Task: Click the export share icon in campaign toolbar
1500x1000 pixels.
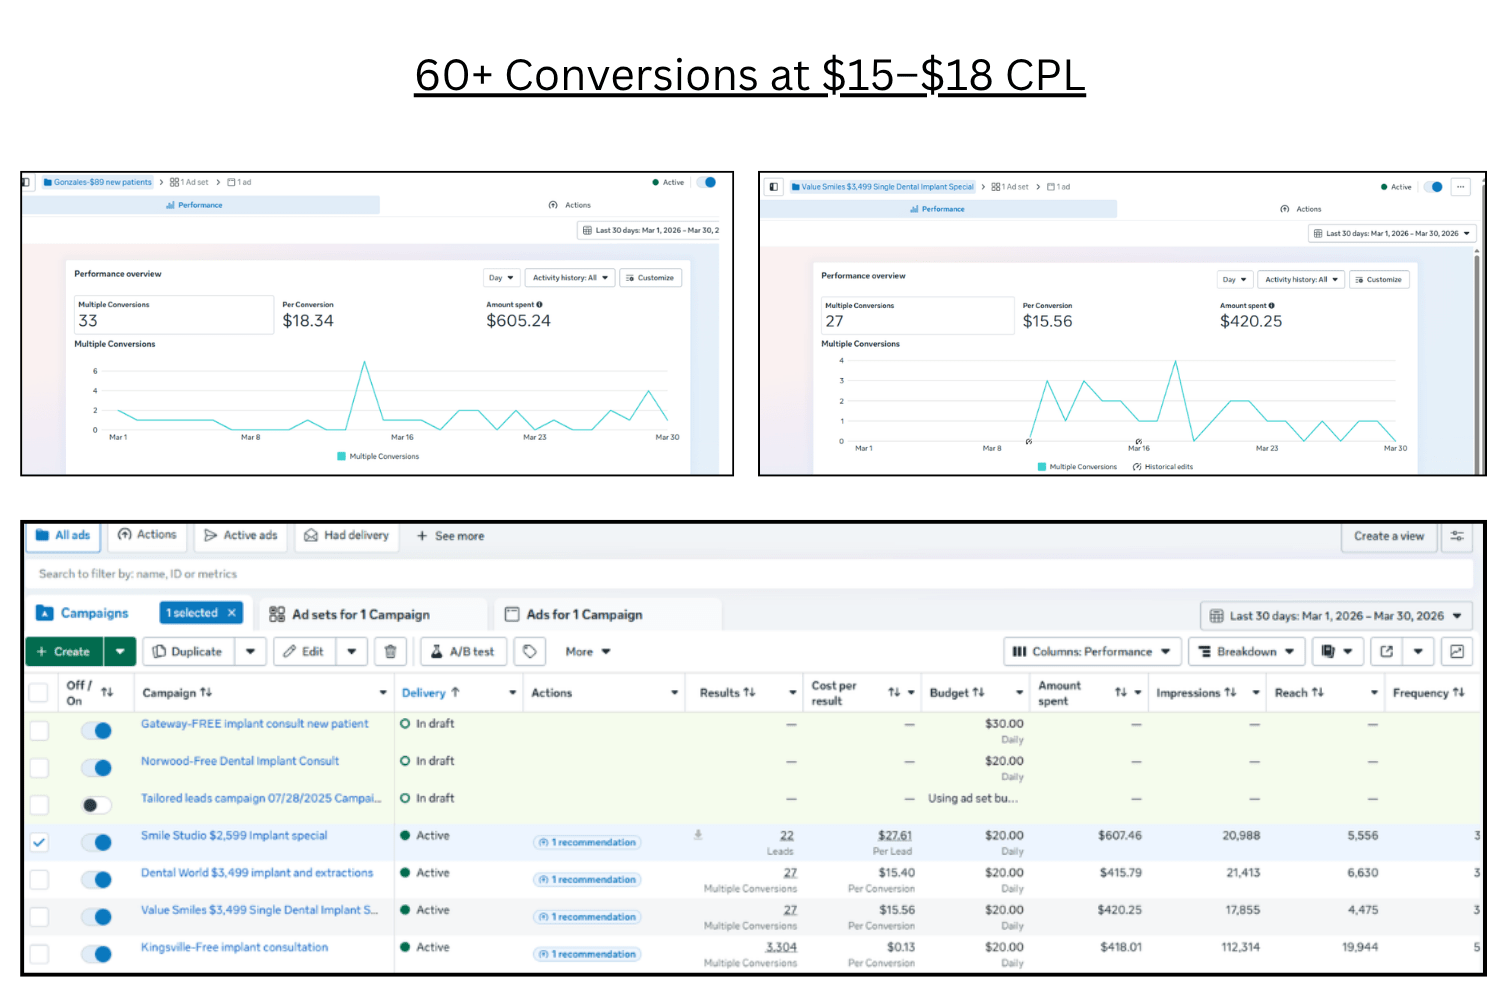Action: click(x=1386, y=652)
